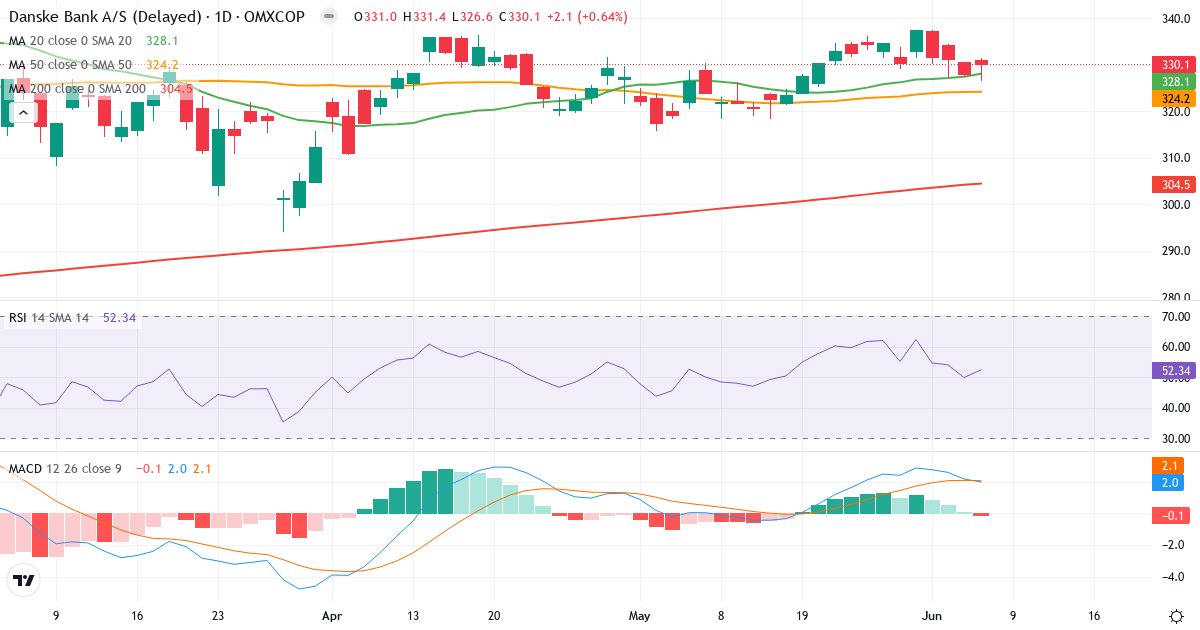The image size is (1200, 630).
Task: Click the red 304.5 value in MA 200 legend
Action: (x=176, y=89)
